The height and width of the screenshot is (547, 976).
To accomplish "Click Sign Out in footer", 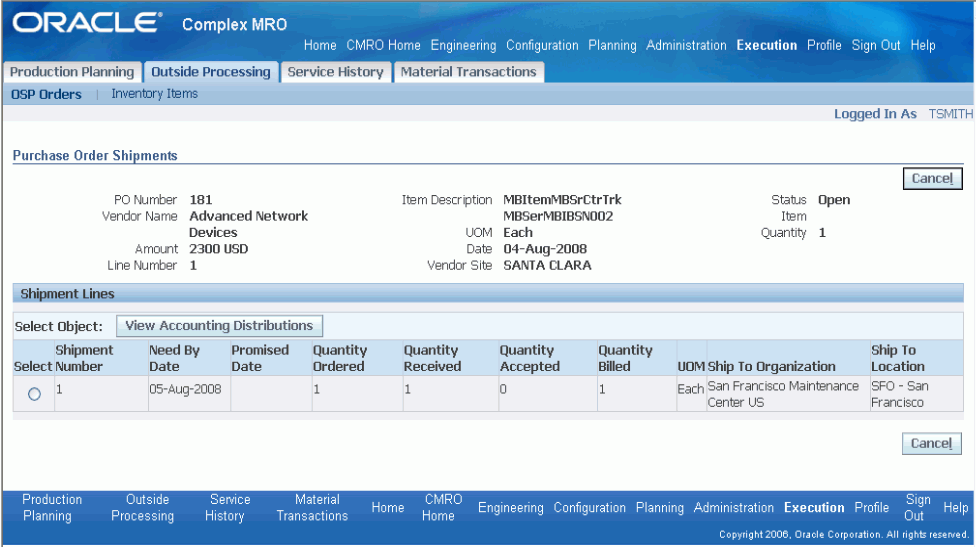I will (916, 508).
